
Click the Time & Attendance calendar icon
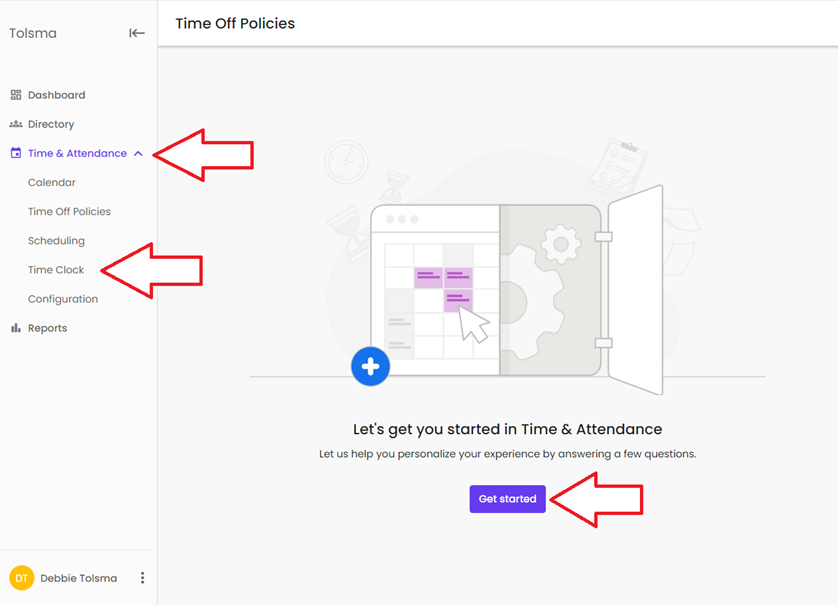click(x=16, y=153)
